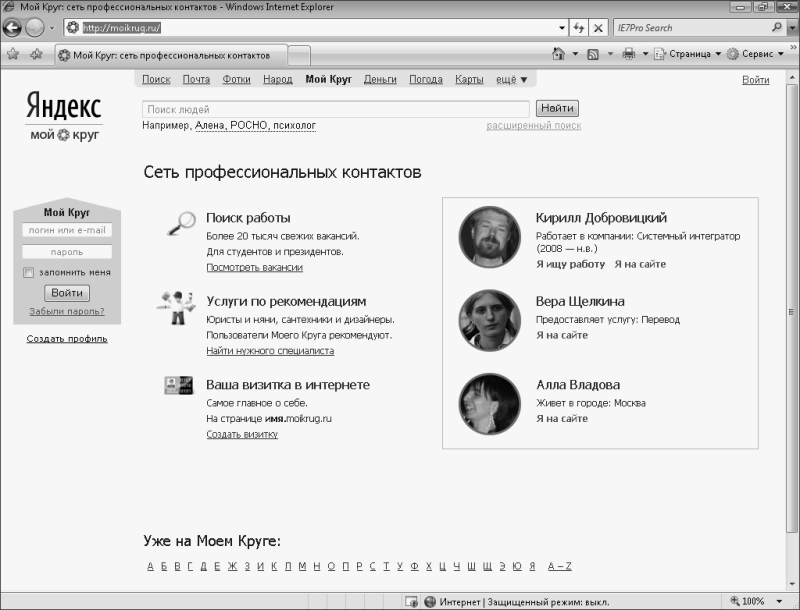Click the пароль field
The image size is (800, 610).
click(x=67, y=252)
